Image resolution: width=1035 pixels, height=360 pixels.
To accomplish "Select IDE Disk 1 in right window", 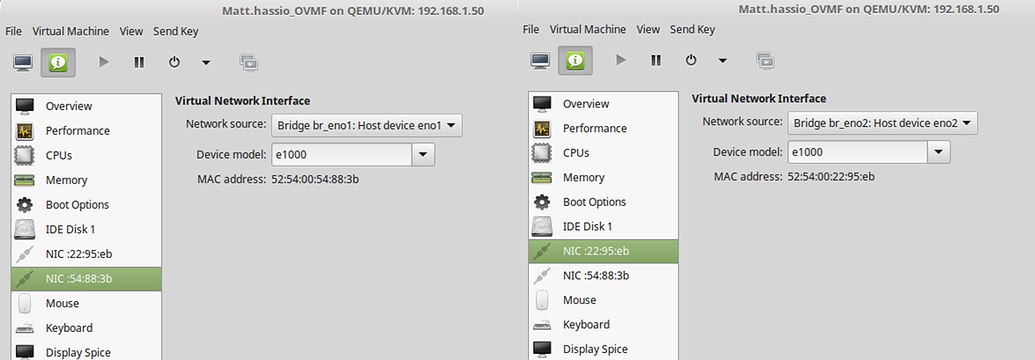I will pyautogui.click(x=603, y=227).
